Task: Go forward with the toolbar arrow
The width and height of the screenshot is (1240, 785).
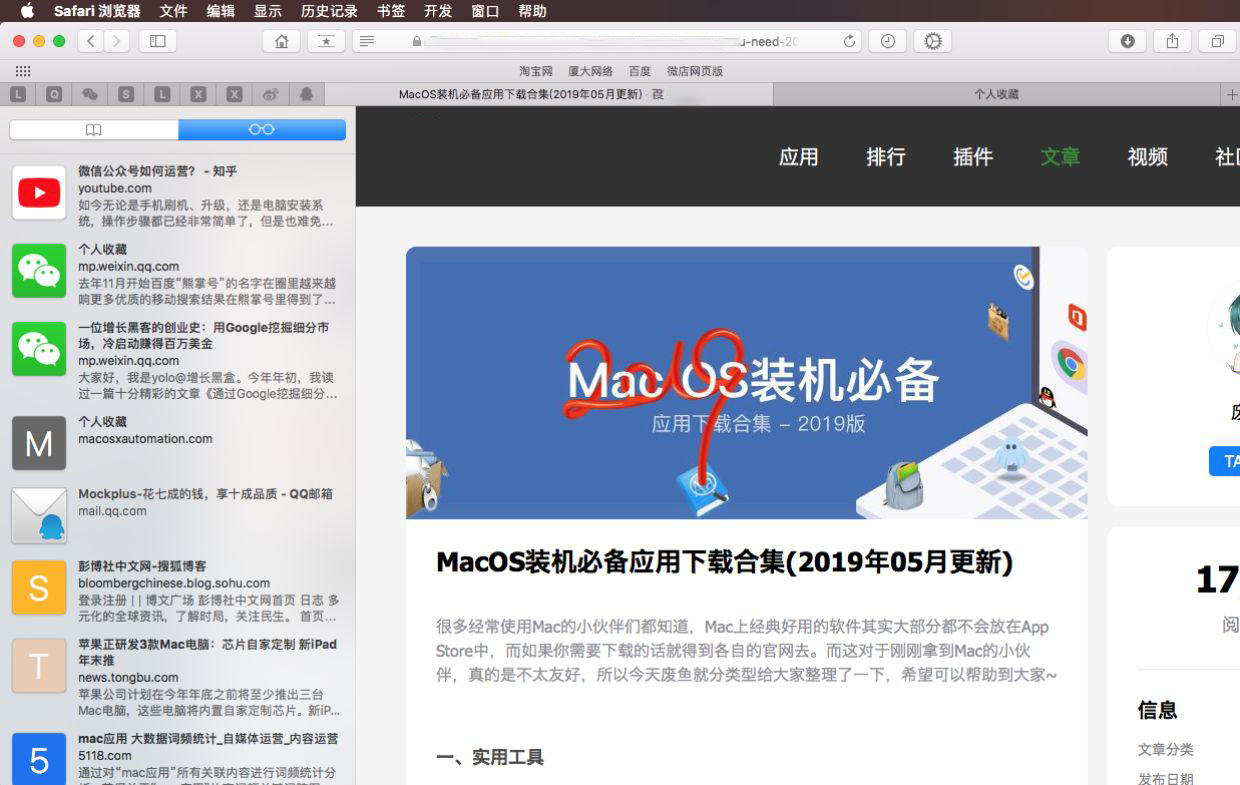Action: (x=117, y=41)
